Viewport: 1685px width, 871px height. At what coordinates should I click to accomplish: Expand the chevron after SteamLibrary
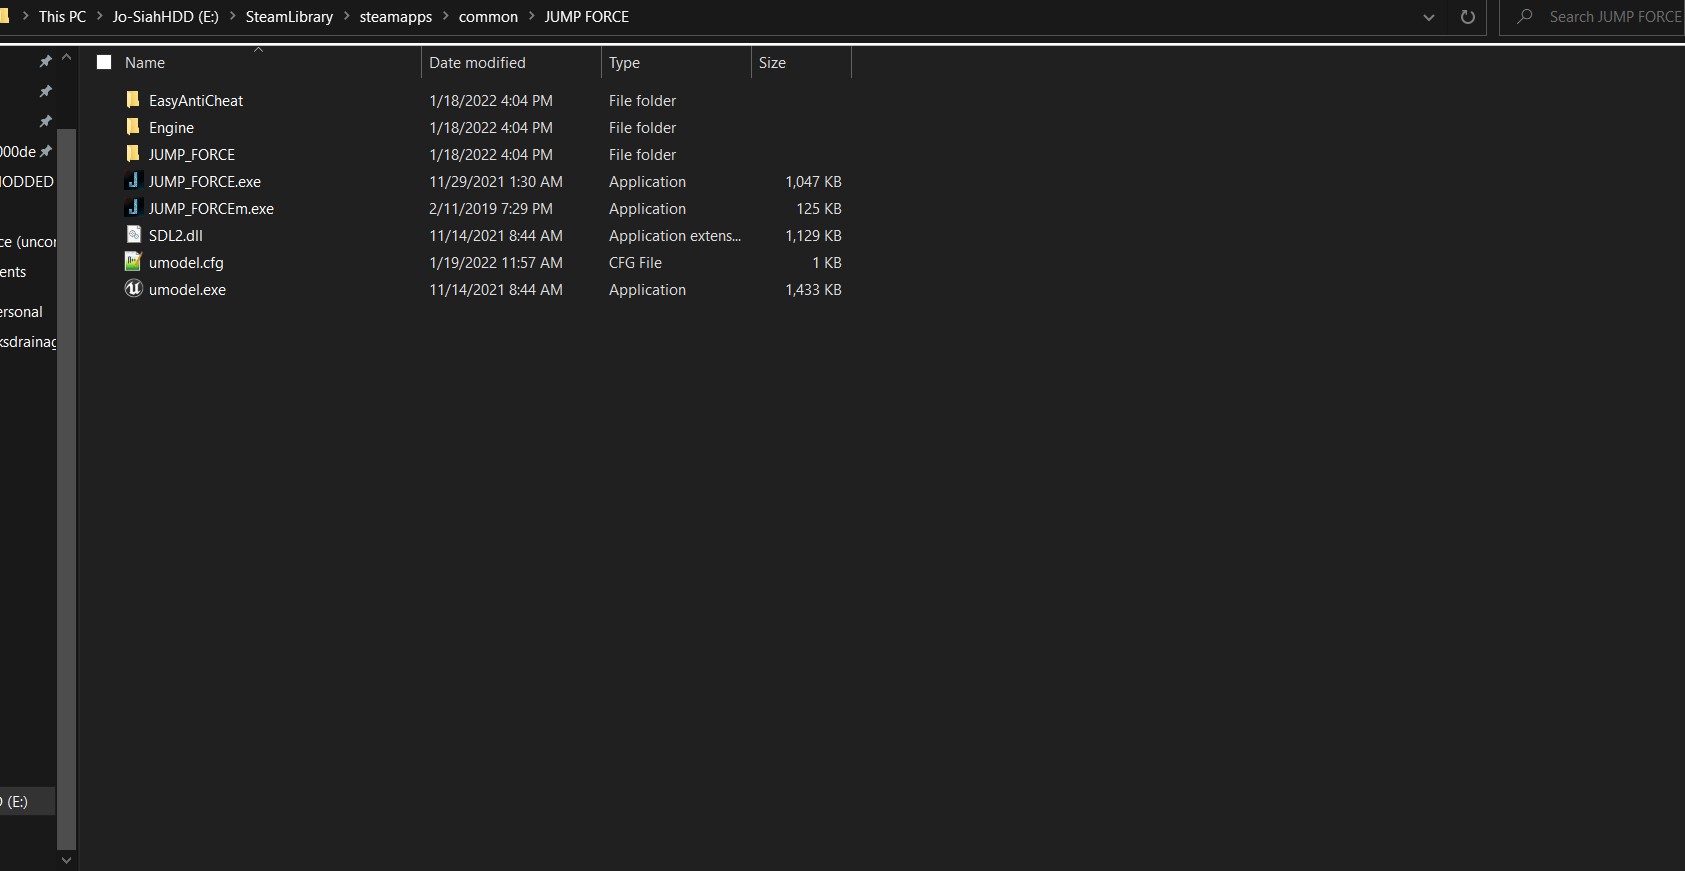[x=347, y=17]
